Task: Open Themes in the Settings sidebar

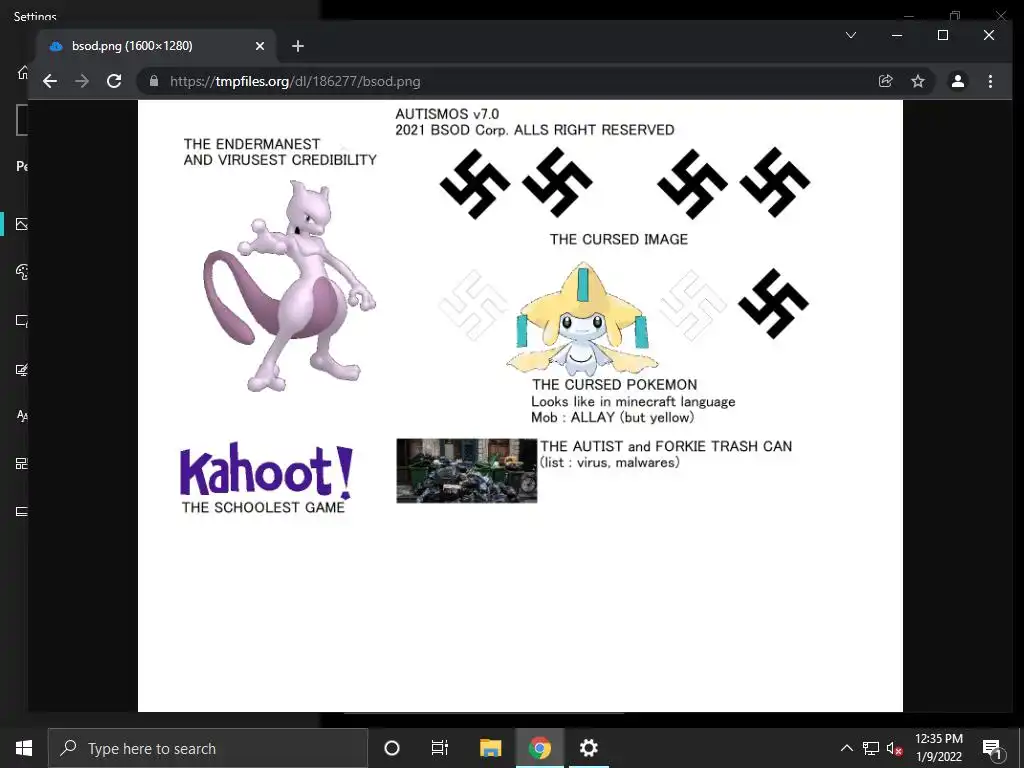Action: tap(22, 370)
